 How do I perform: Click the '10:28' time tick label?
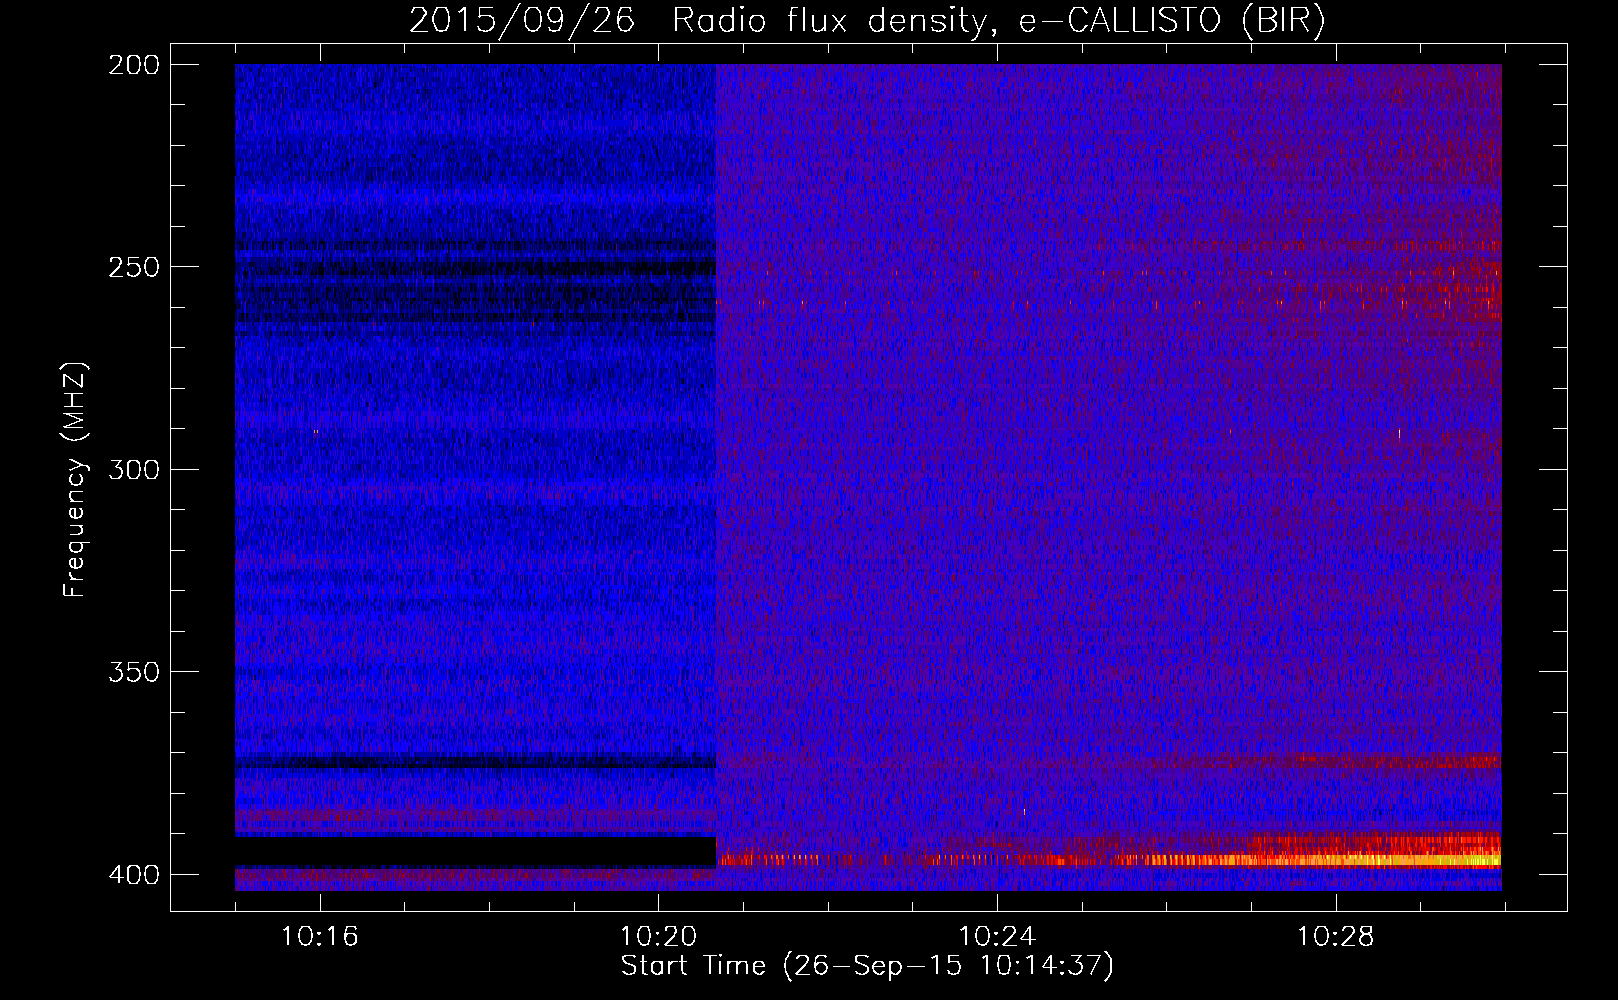click(1336, 937)
